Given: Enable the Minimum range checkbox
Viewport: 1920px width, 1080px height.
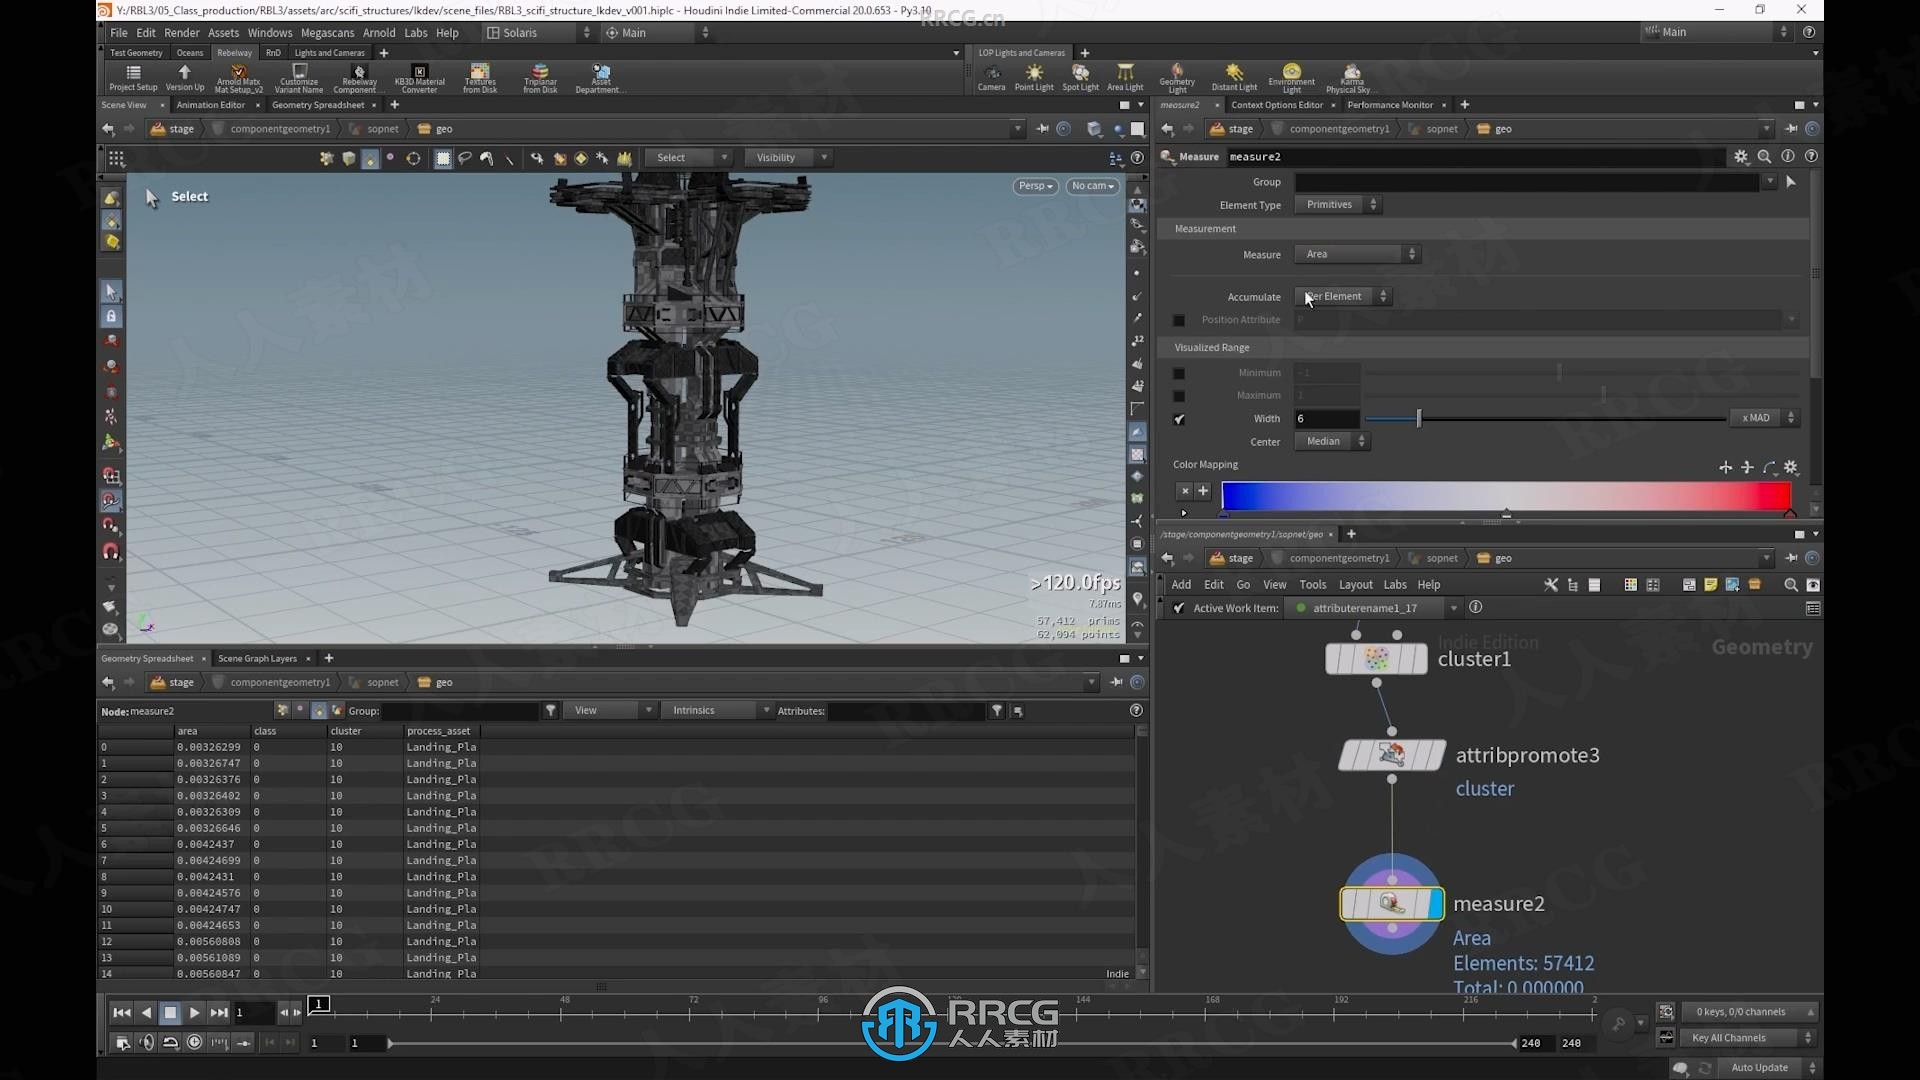Looking at the screenshot, I should [1179, 373].
